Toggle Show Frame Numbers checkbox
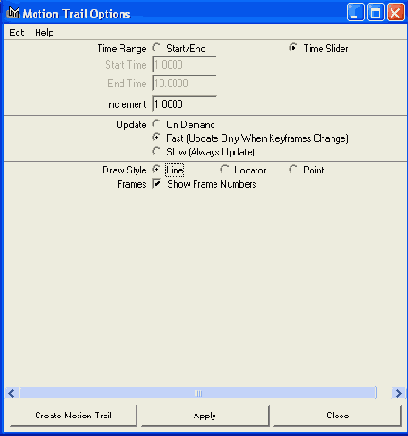This screenshot has width=408, height=436. [x=157, y=184]
